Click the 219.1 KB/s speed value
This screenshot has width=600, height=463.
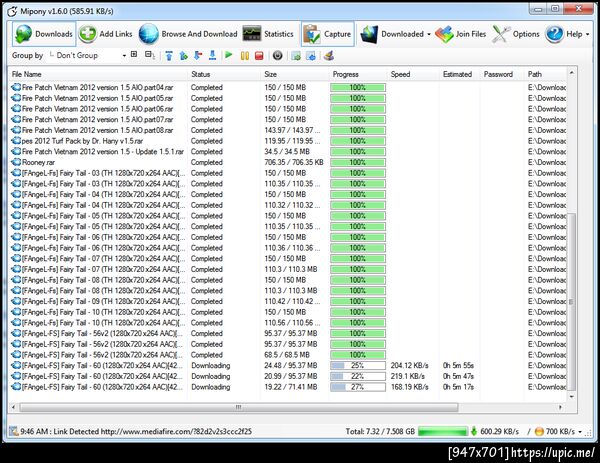[408, 377]
